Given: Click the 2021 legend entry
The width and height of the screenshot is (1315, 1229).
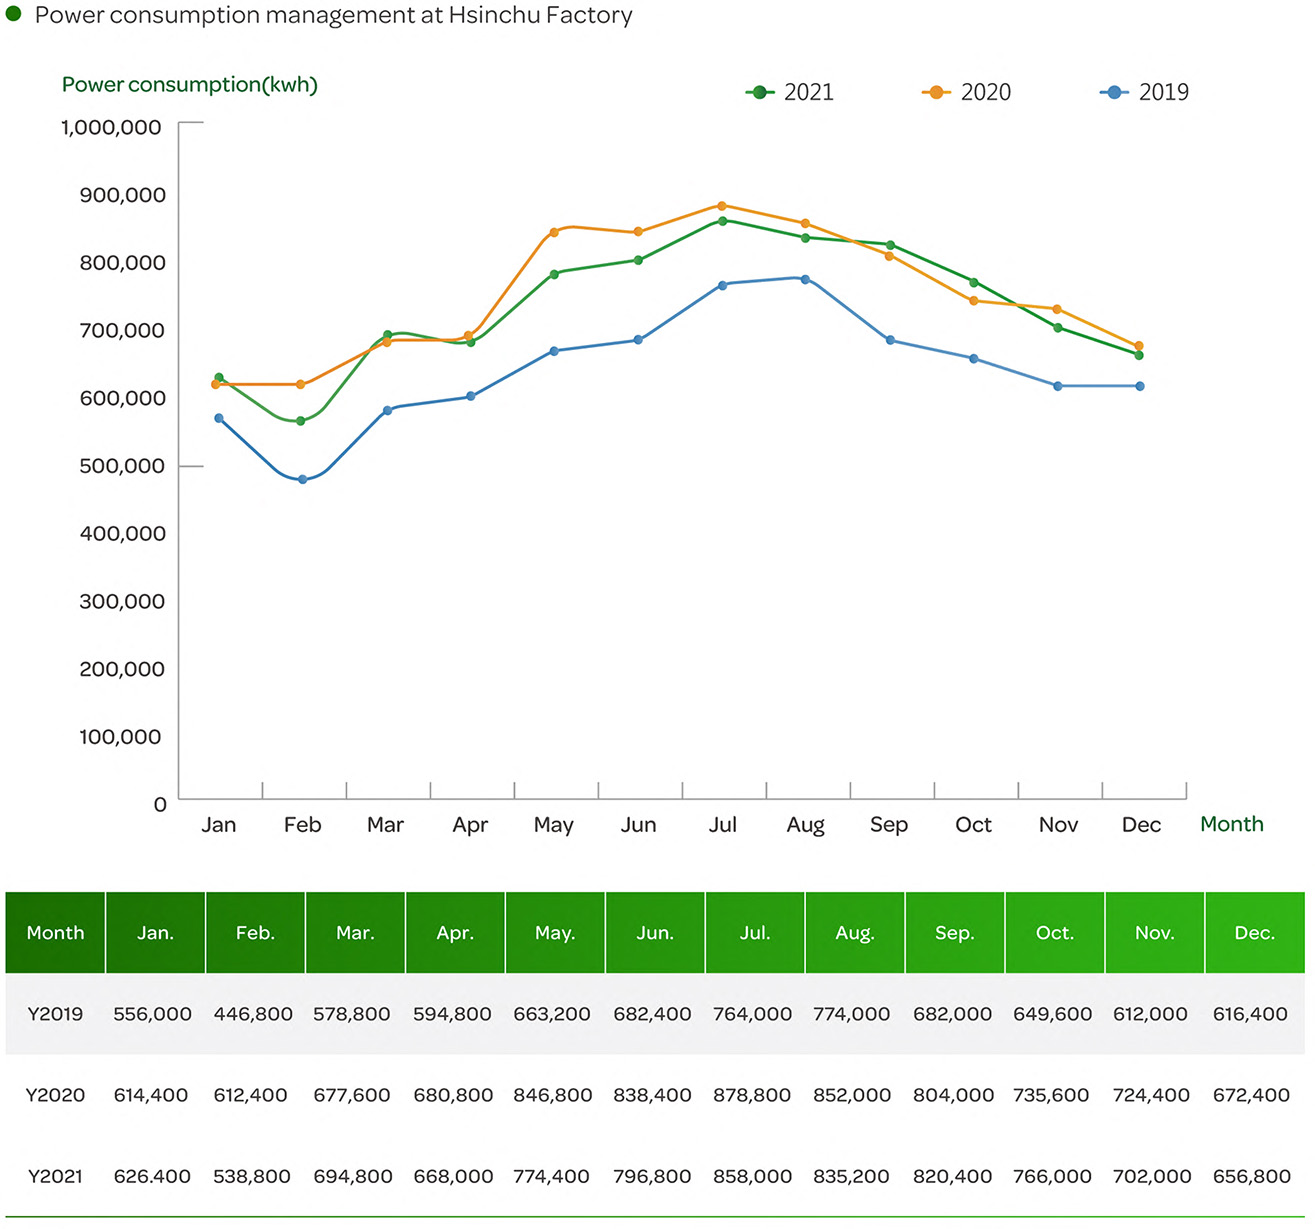Looking at the screenshot, I should coord(790,92).
